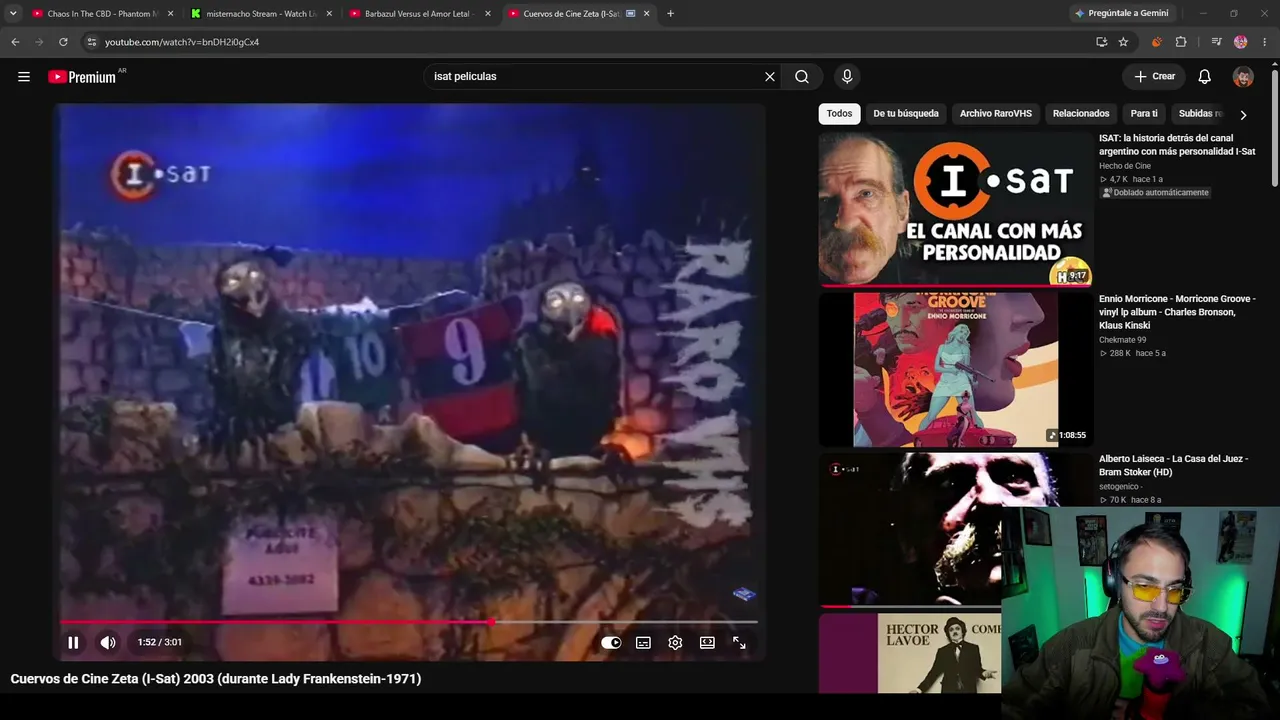This screenshot has width=1280, height=720.
Task: Seek on the red video progress bar
Action: (x=409, y=622)
